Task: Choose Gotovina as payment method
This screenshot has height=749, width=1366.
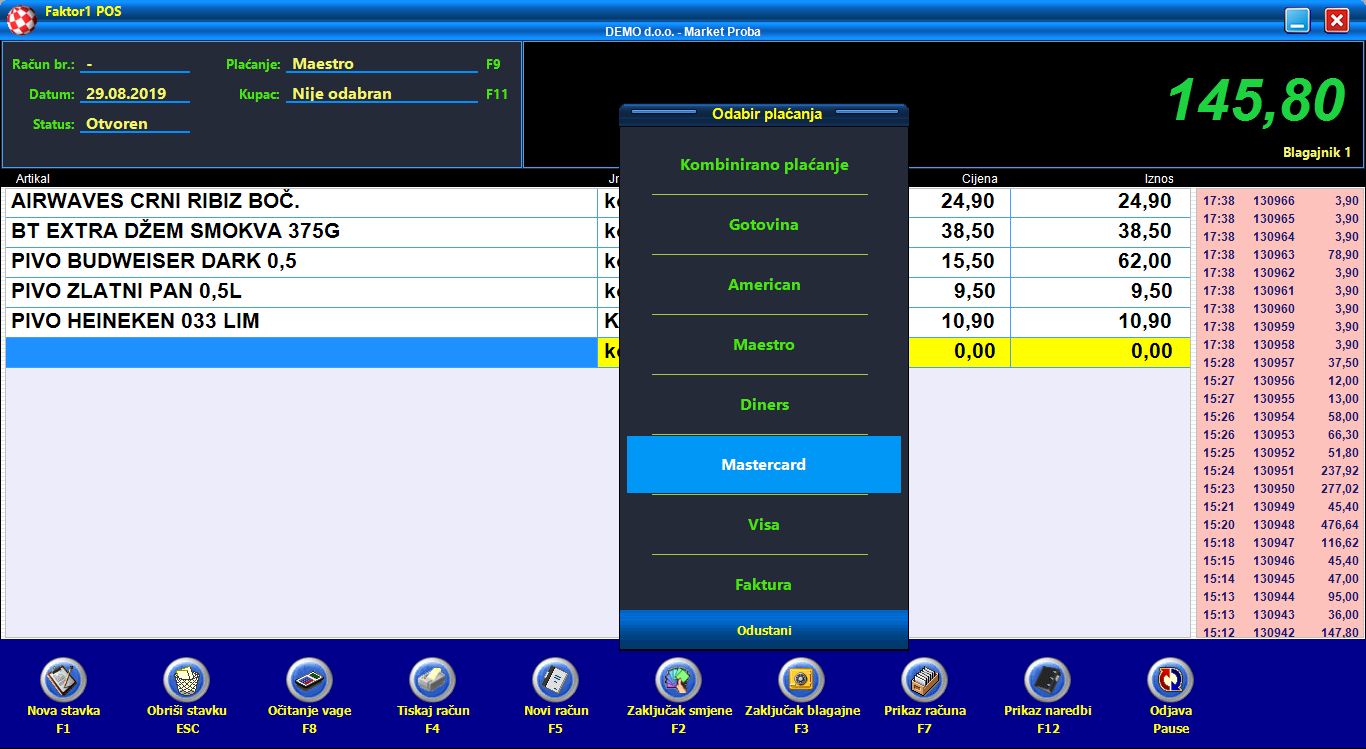Action: coord(764,225)
